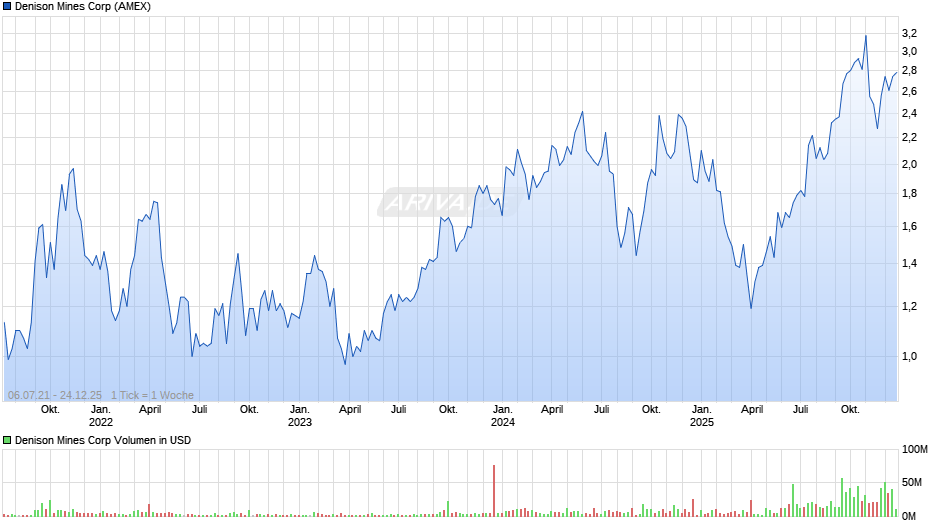The image size is (940, 526).
Task: Click the price axis label '2,0'
Action: 909,164
